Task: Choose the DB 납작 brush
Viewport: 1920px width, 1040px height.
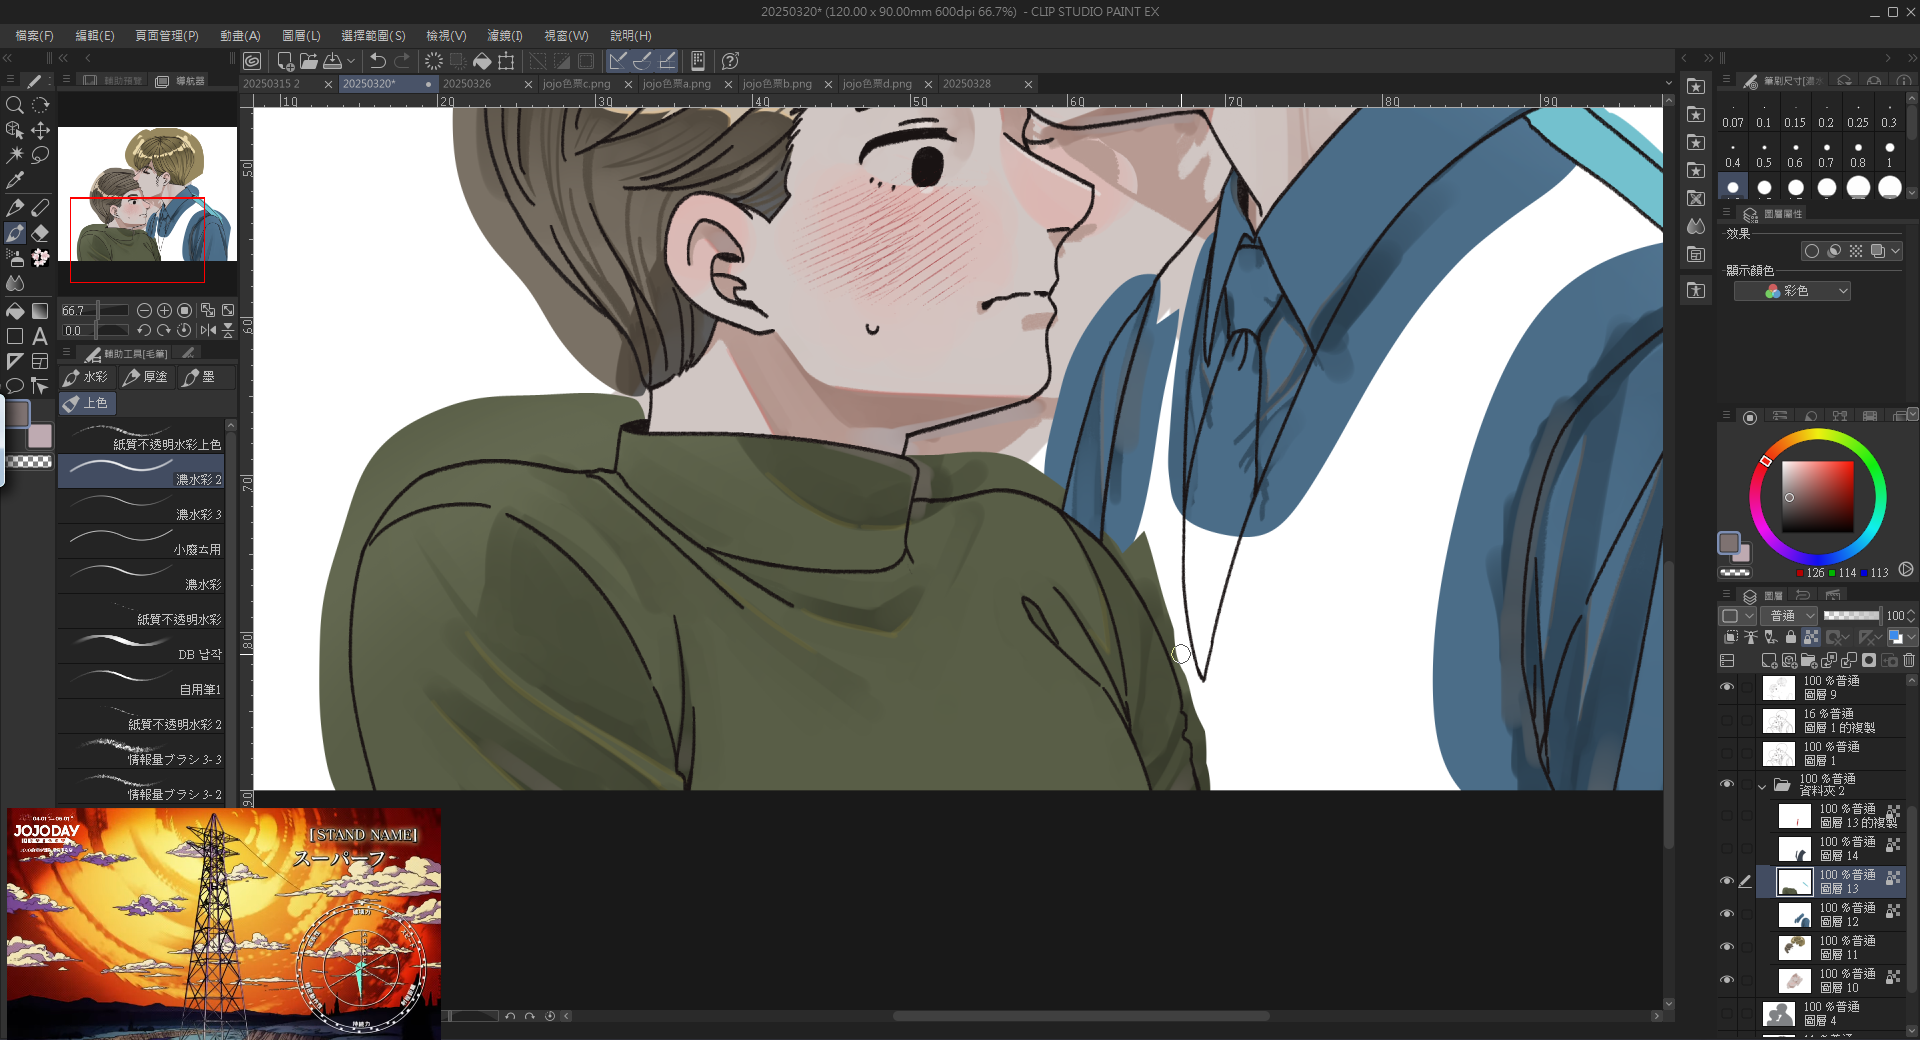Action: coord(141,648)
